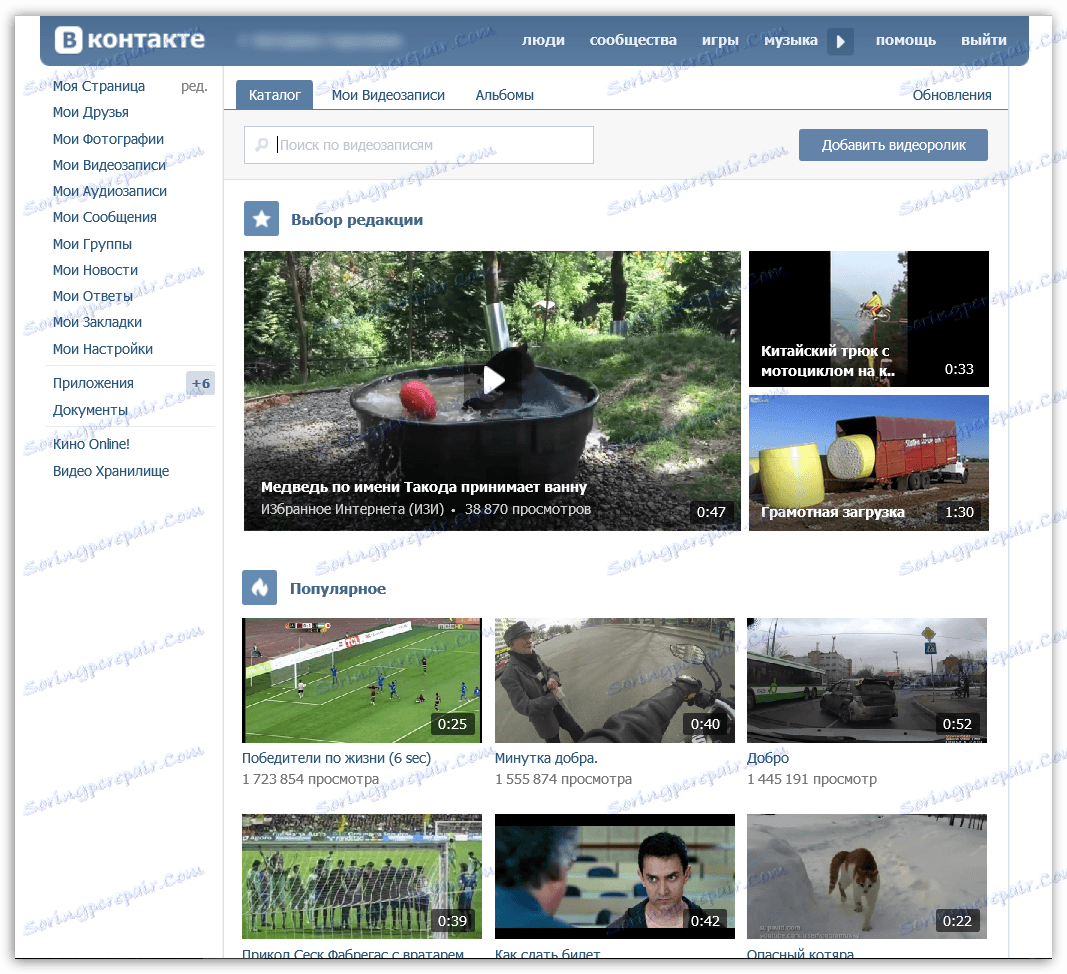Open the помощь header link

click(x=906, y=40)
